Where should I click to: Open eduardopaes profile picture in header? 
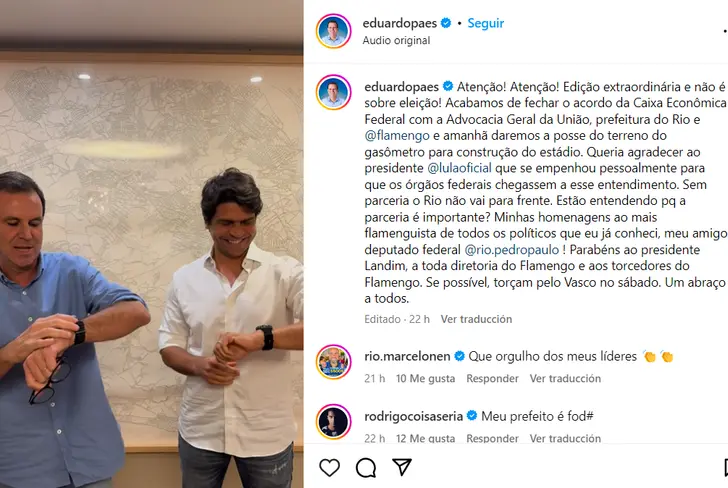tap(333, 31)
